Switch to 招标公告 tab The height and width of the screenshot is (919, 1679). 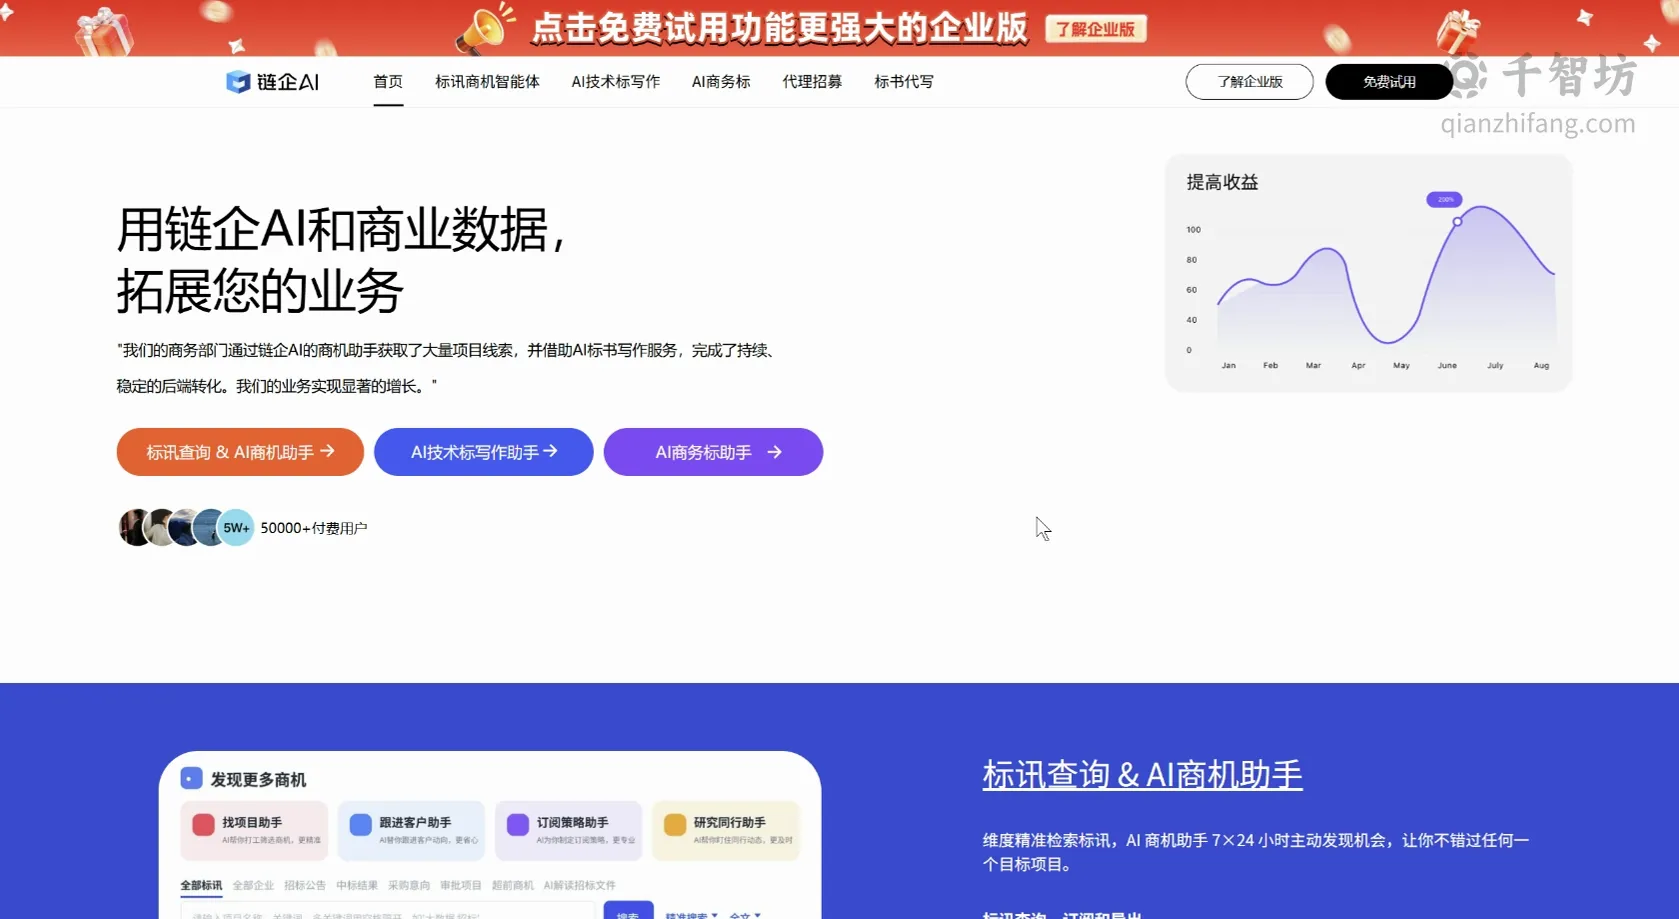coord(305,885)
